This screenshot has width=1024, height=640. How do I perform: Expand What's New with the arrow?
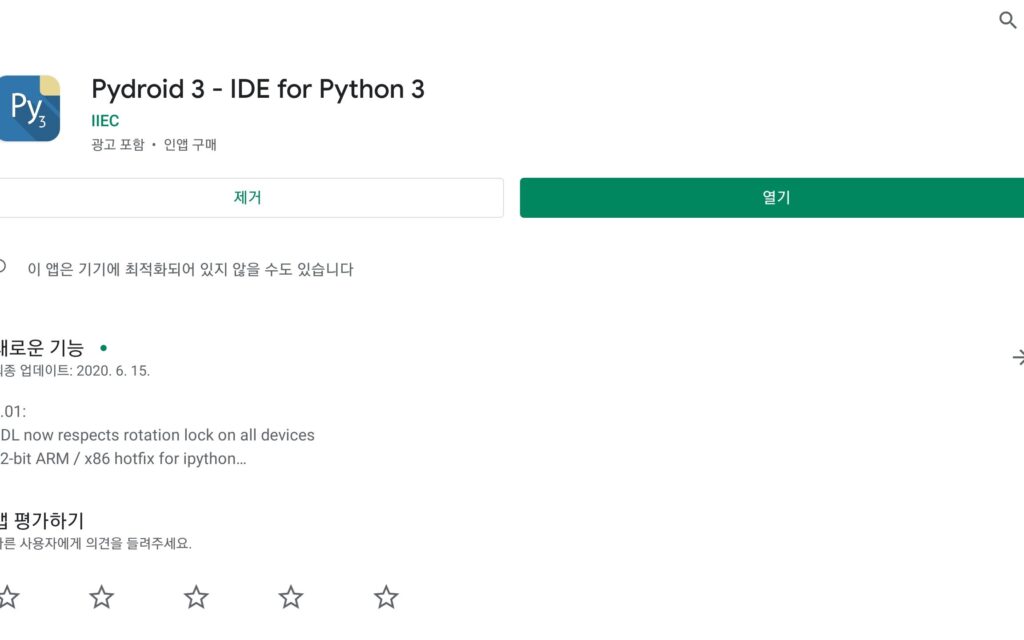[1017, 357]
